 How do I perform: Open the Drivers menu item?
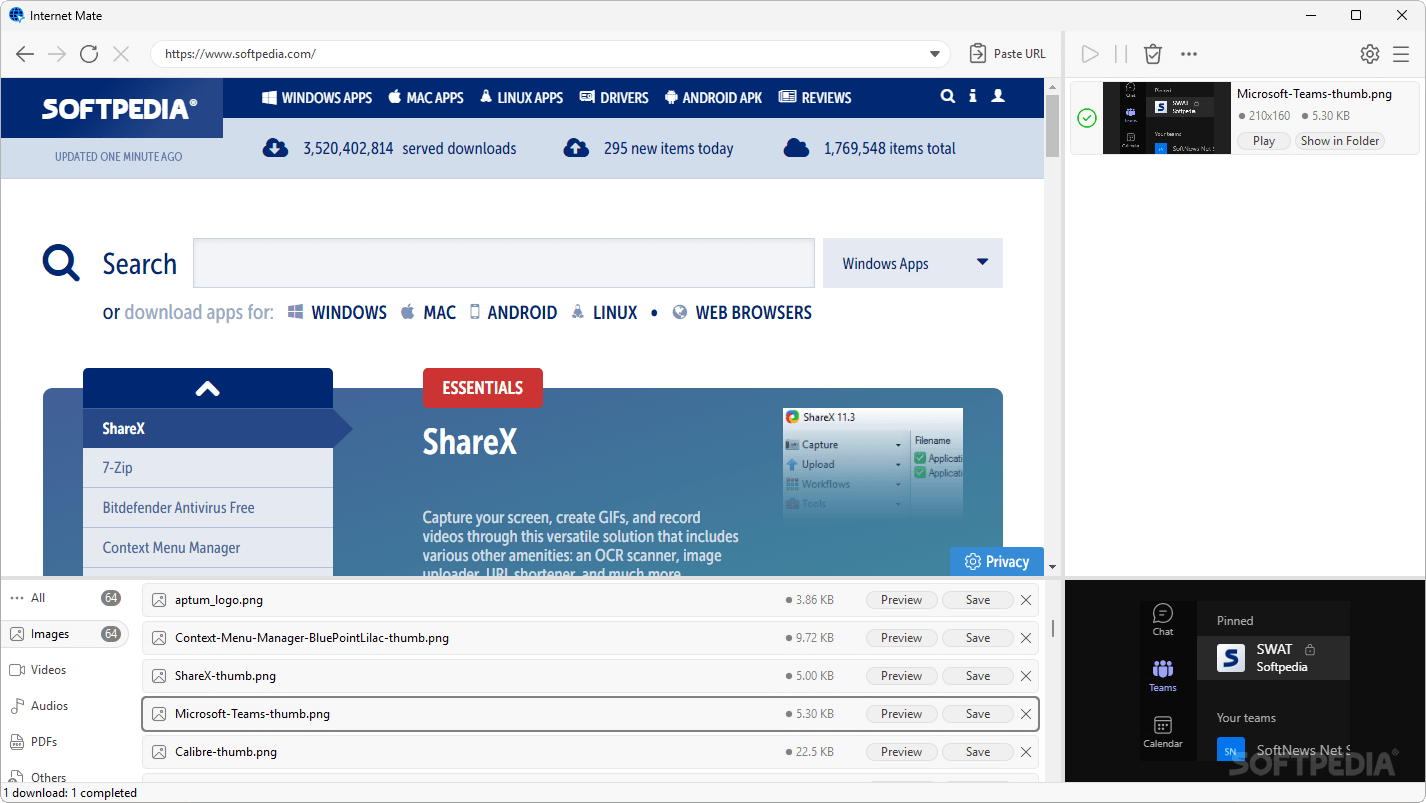(x=614, y=98)
